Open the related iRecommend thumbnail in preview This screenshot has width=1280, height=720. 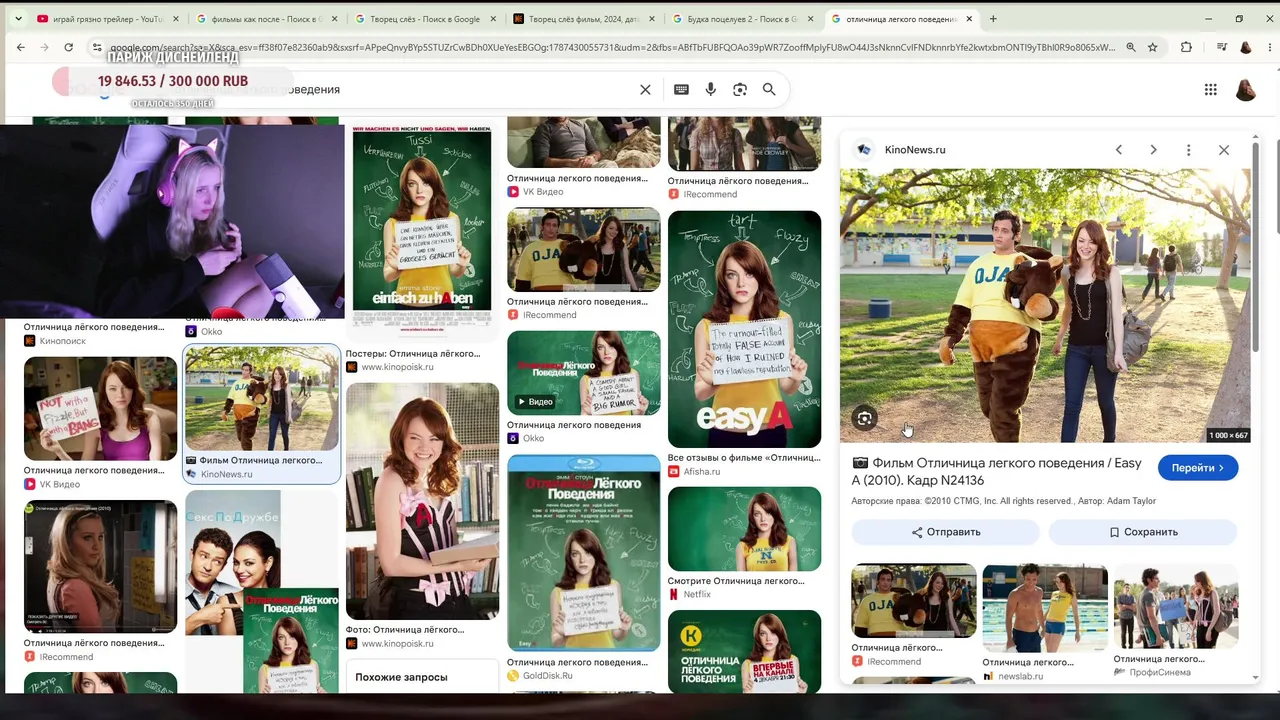click(913, 600)
